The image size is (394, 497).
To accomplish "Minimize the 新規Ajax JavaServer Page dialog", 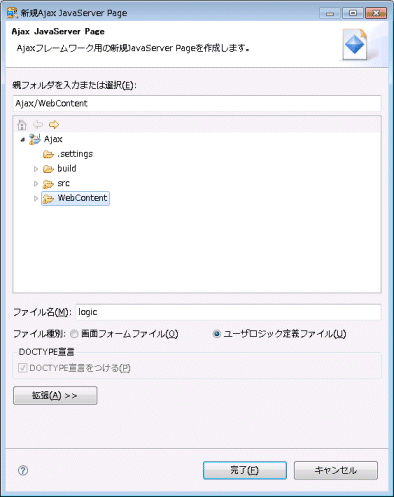I will click(x=330, y=13).
